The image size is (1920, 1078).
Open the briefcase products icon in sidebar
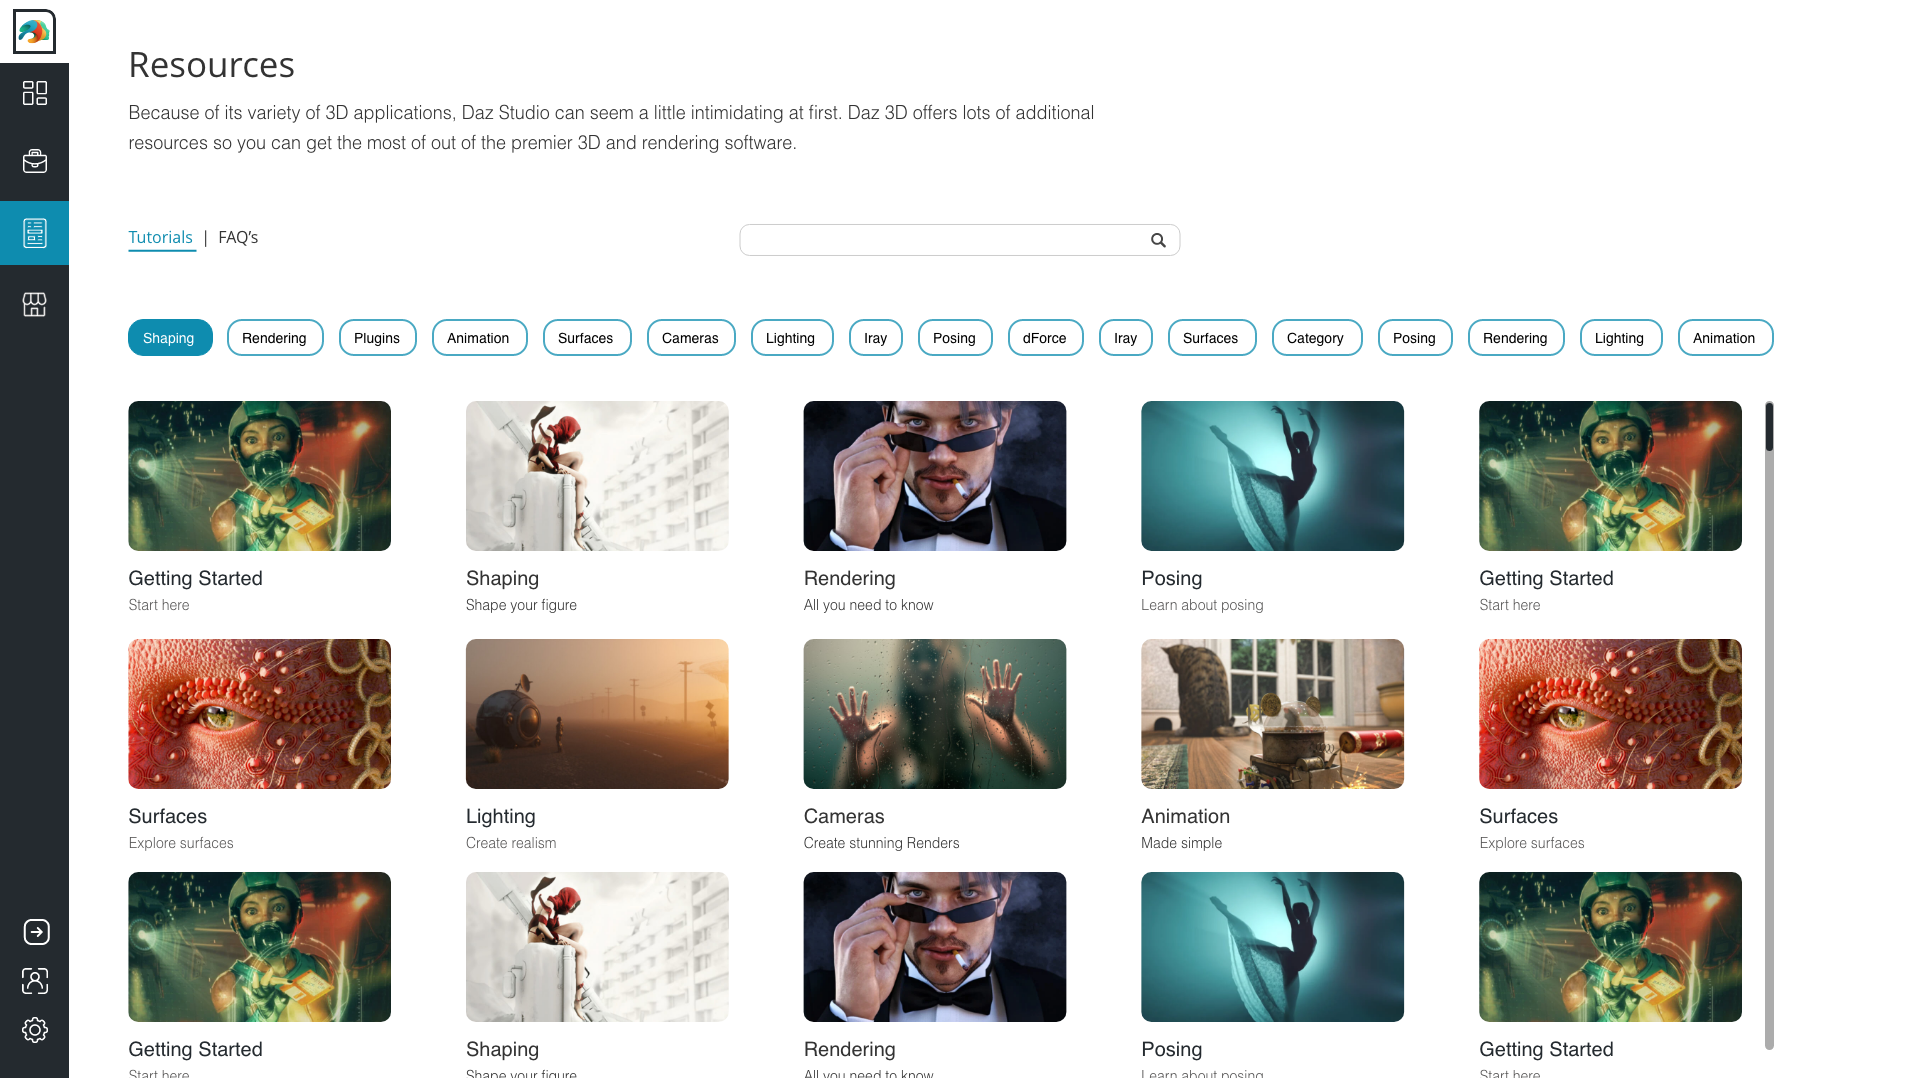[x=35, y=161]
